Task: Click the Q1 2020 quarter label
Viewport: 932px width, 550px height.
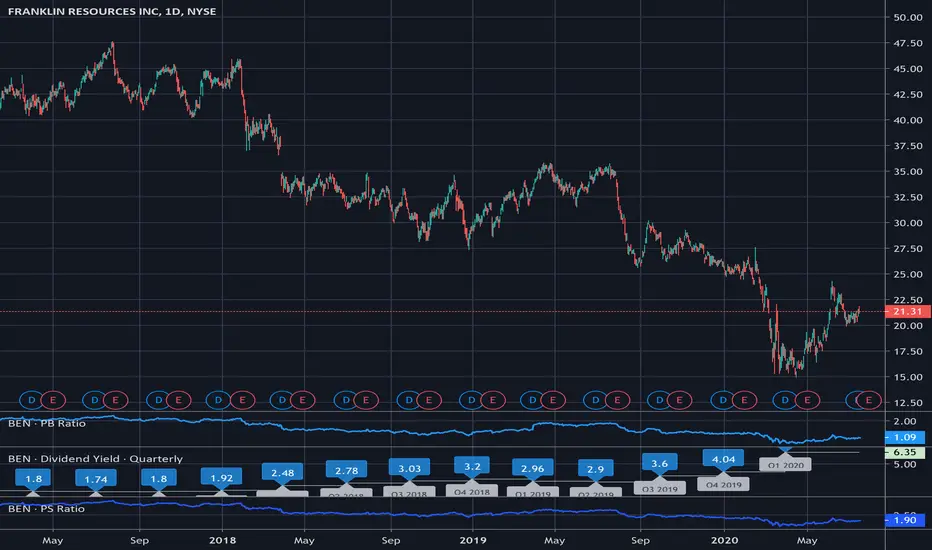Action: (x=785, y=465)
